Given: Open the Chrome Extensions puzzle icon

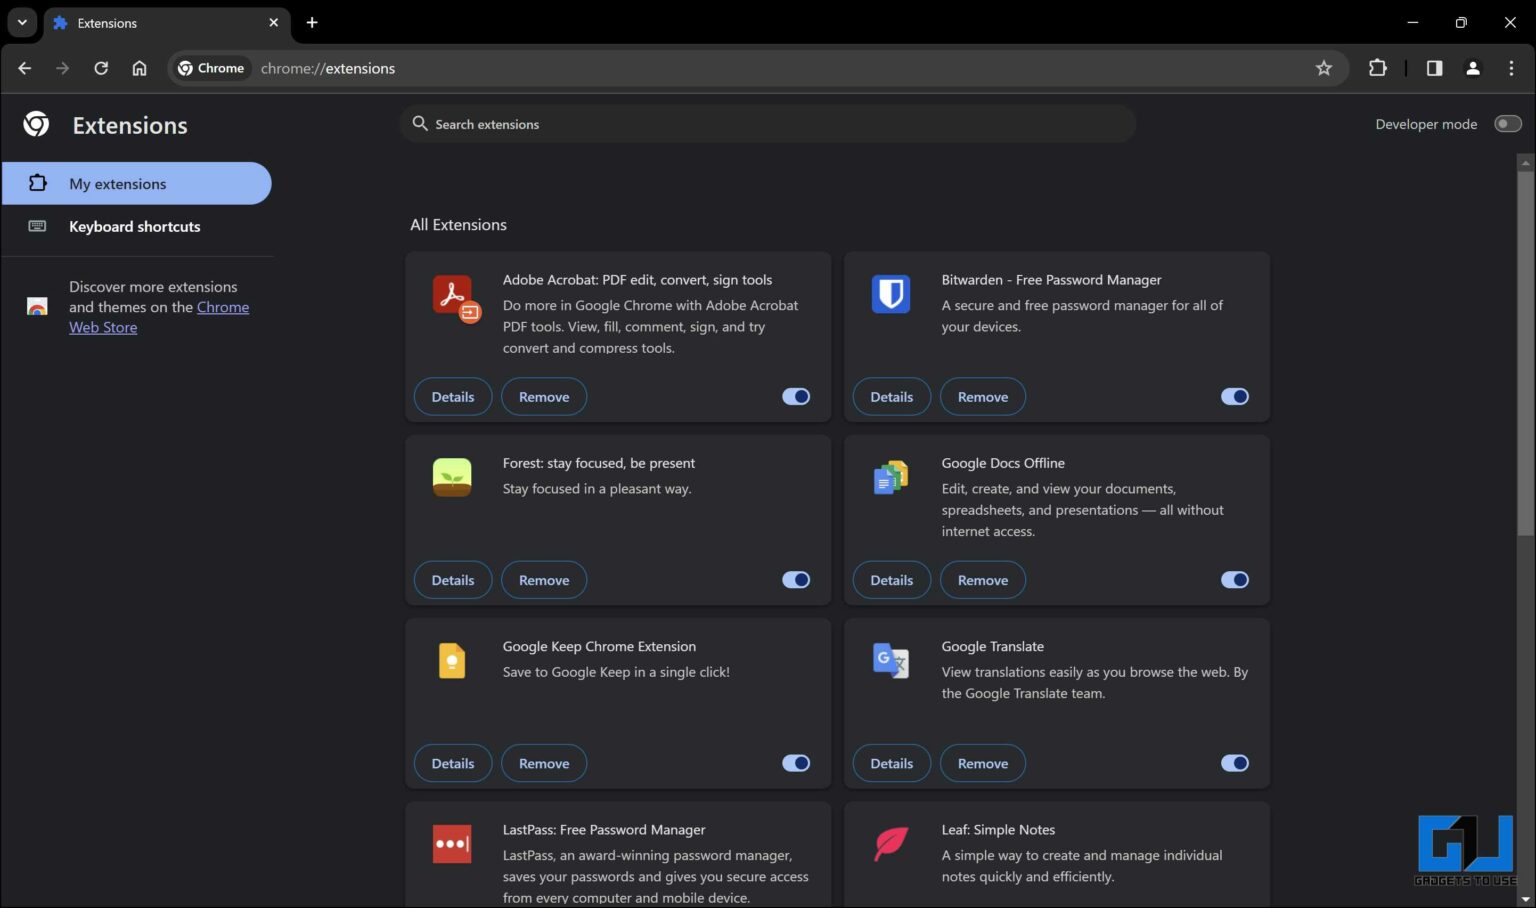Looking at the screenshot, I should 1377,68.
